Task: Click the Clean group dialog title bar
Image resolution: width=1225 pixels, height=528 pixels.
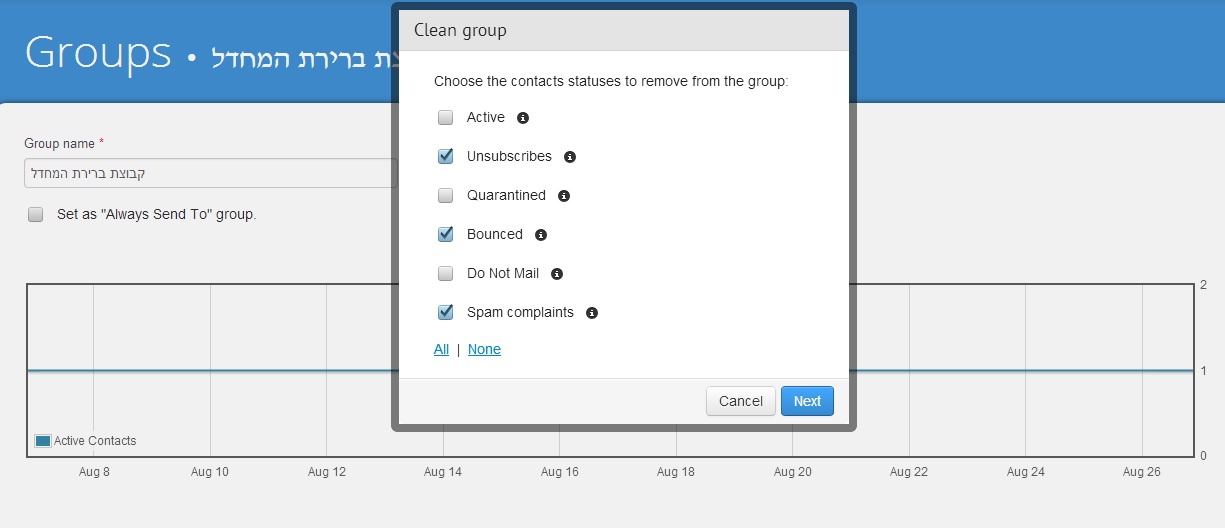Action: click(x=624, y=30)
